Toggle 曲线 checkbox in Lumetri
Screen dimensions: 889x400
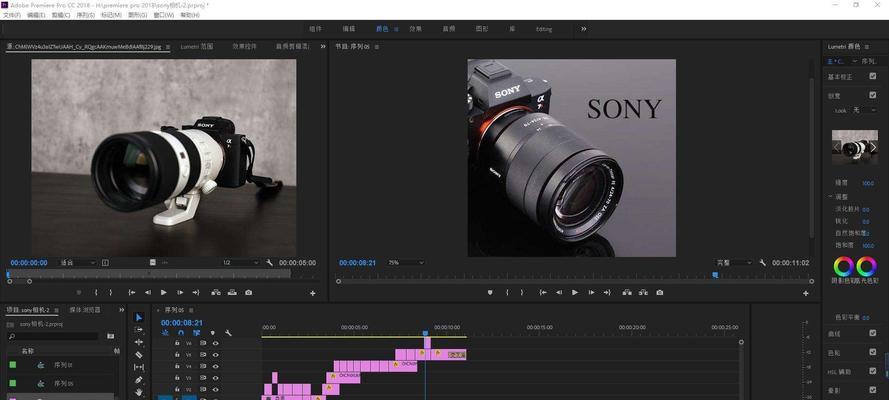[873, 333]
